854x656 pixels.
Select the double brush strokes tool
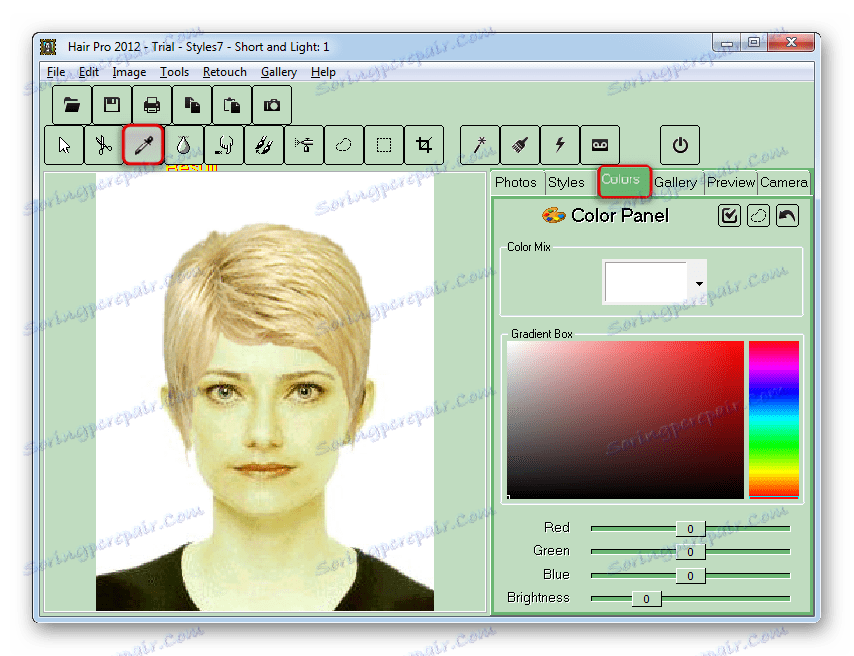coord(264,145)
